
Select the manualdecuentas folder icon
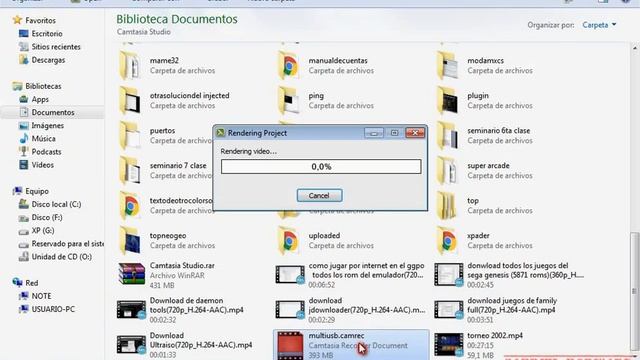pos(289,65)
